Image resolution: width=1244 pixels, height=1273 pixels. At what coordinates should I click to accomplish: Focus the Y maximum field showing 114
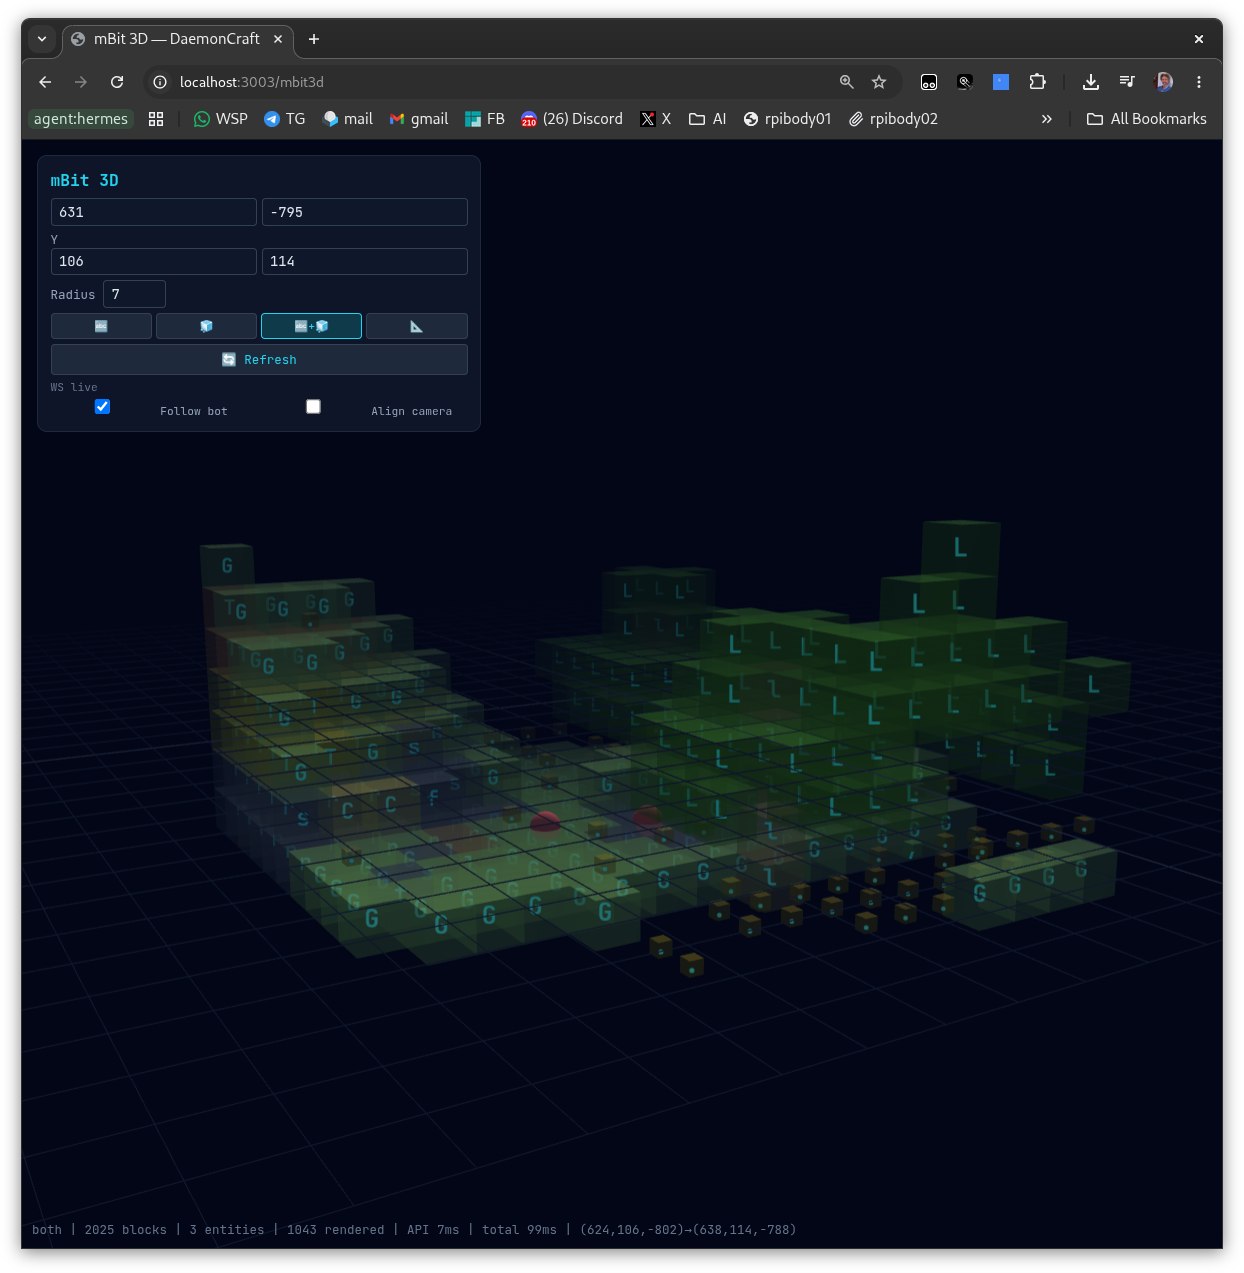[x=364, y=261]
